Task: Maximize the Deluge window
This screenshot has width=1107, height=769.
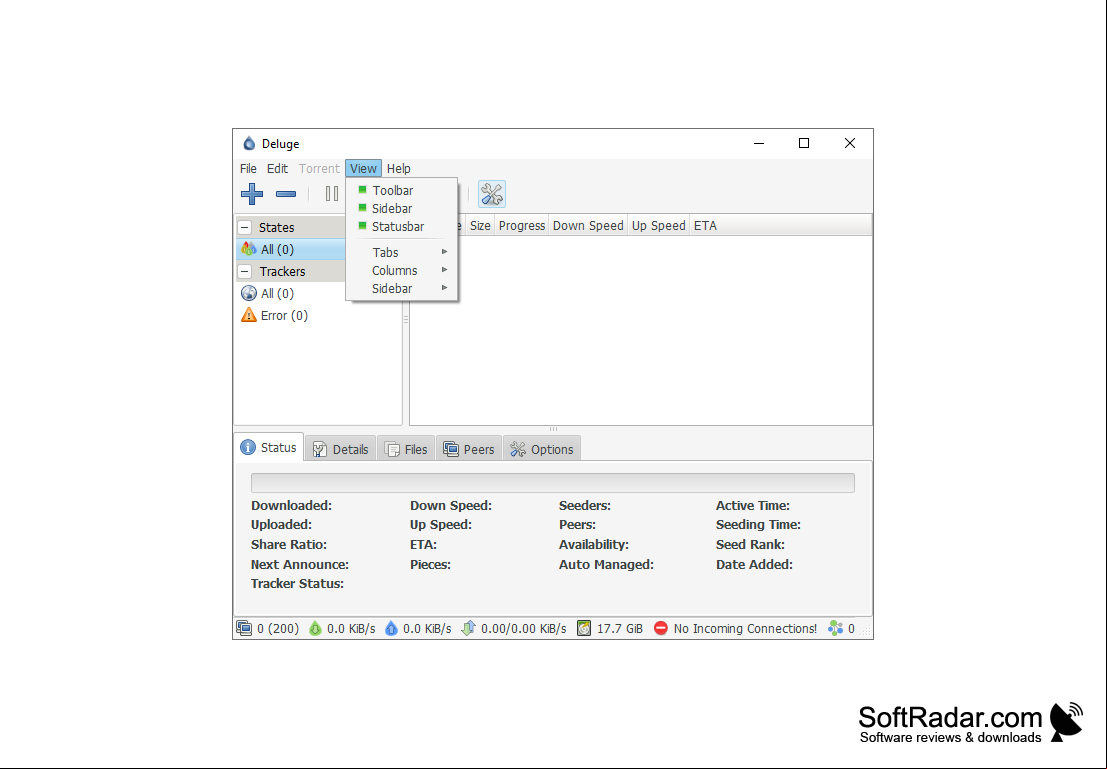Action: [803, 143]
